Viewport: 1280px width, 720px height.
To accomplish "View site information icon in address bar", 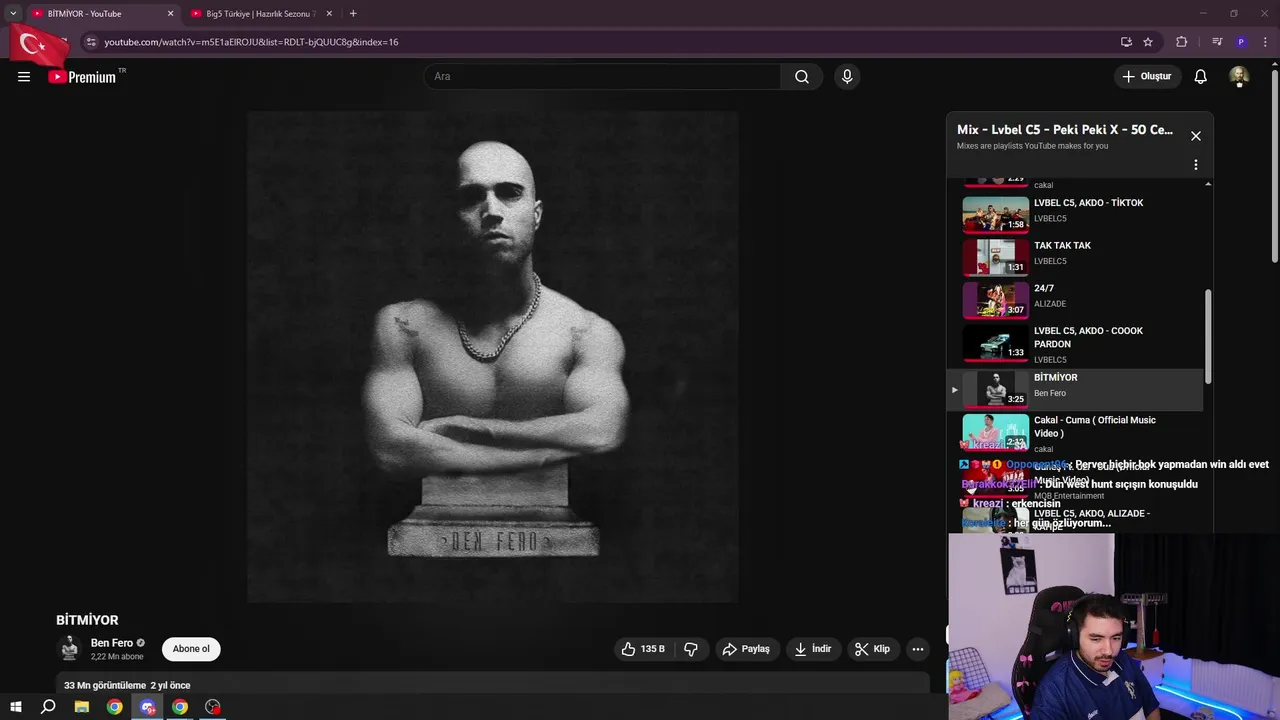I will click(x=91, y=42).
